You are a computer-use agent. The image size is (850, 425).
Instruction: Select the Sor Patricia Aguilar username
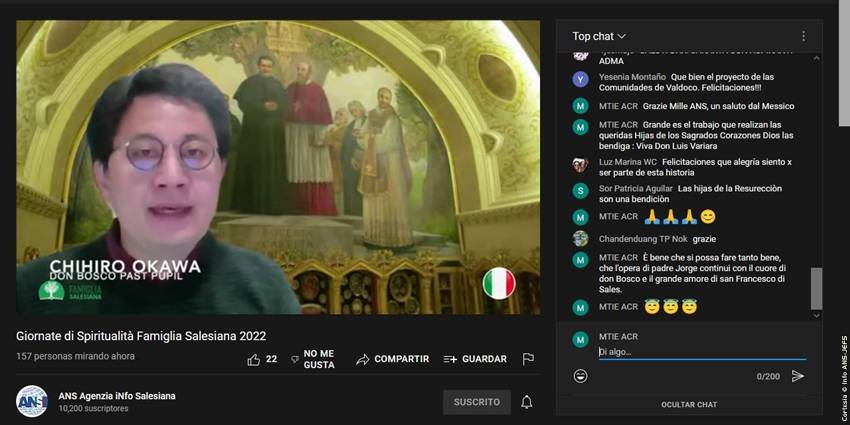point(635,189)
